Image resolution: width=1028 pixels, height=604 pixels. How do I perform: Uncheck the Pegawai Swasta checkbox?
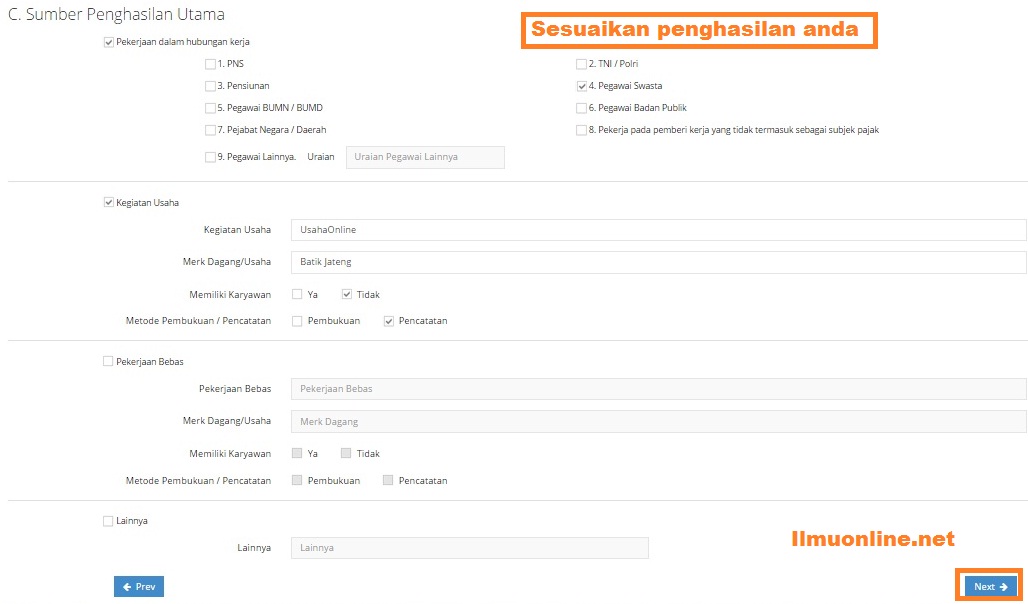[x=581, y=86]
